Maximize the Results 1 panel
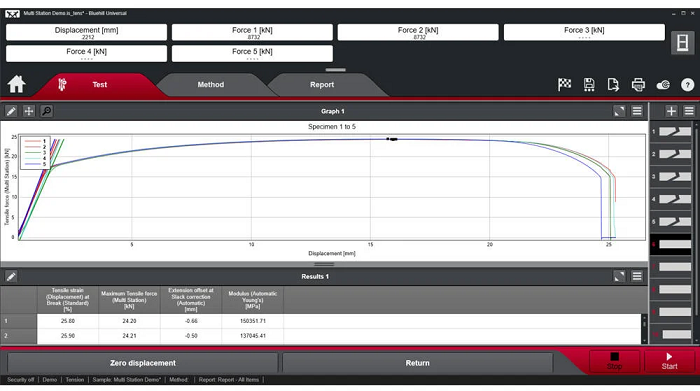Screen dimensions: 700x391 coord(619,277)
